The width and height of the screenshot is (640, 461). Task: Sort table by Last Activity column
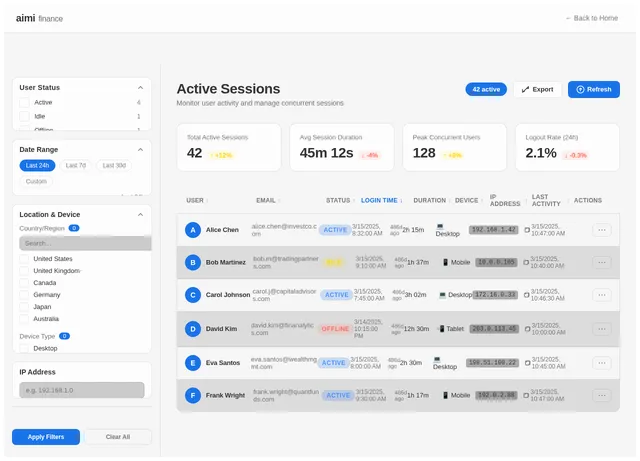click(549, 200)
